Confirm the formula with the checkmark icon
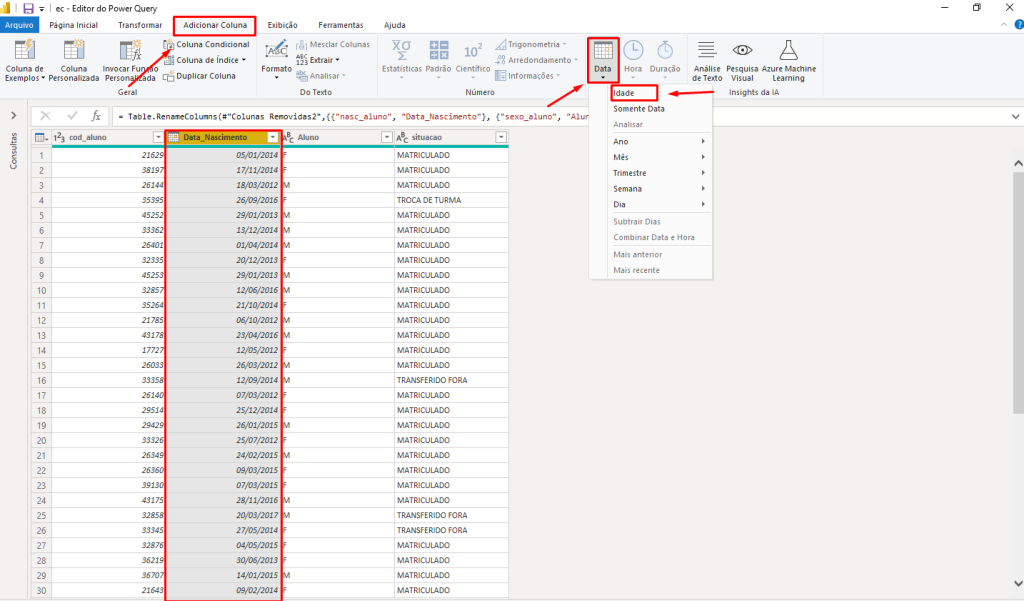 (x=71, y=116)
